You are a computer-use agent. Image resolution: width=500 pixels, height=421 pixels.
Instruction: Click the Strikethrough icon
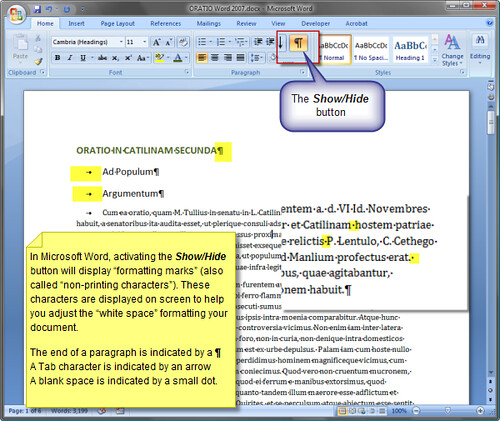[102, 58]
